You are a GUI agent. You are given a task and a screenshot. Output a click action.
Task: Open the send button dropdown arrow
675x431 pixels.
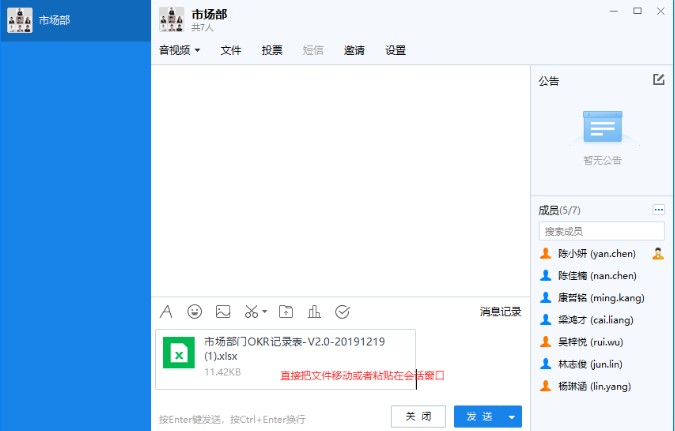[x=512, y=417]
